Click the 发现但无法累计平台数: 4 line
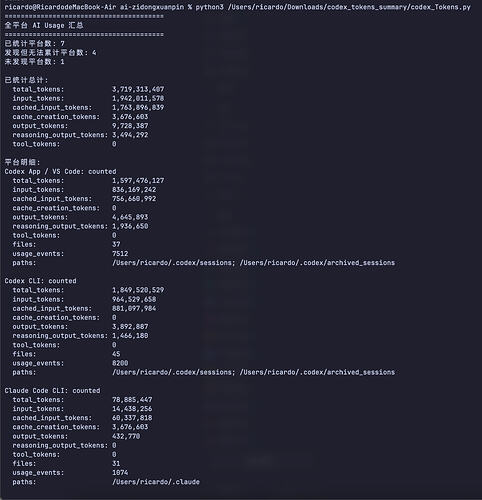Screen dimensions: 482x500 pyautogui.click(x=50, y=53)
